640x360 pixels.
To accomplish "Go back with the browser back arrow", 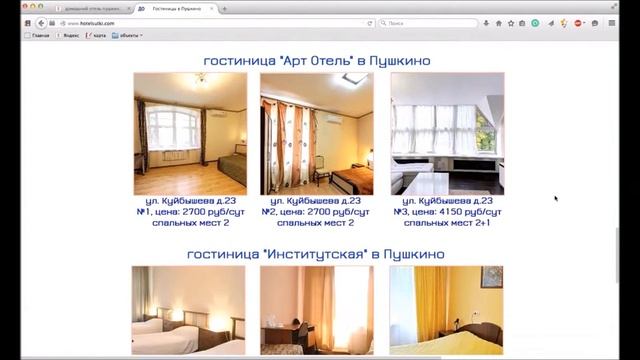I will (41, 23).
